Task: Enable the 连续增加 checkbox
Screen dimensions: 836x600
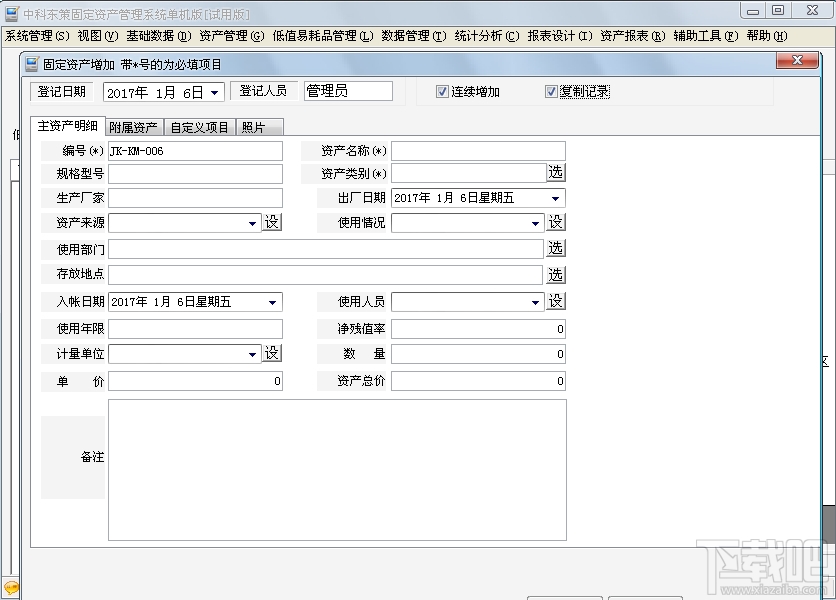Action: (441, 90)
